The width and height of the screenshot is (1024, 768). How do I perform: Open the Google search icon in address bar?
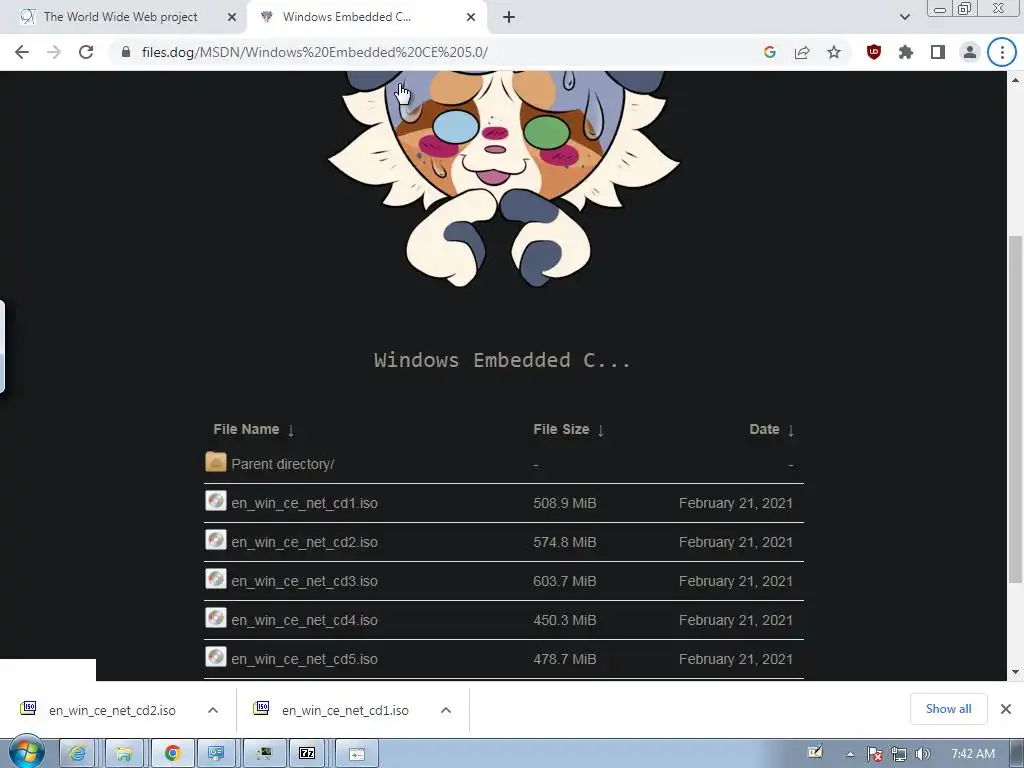pos(770,52)
